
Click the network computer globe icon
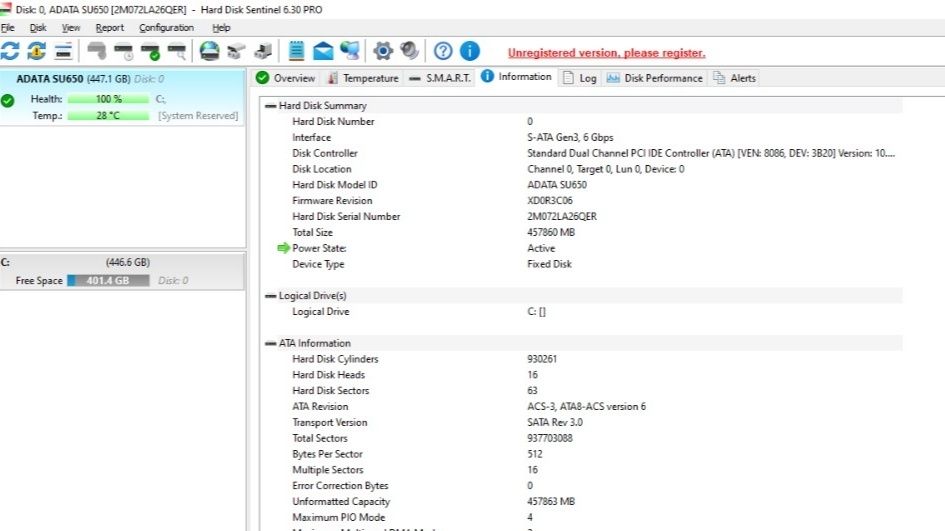[350, 51]
